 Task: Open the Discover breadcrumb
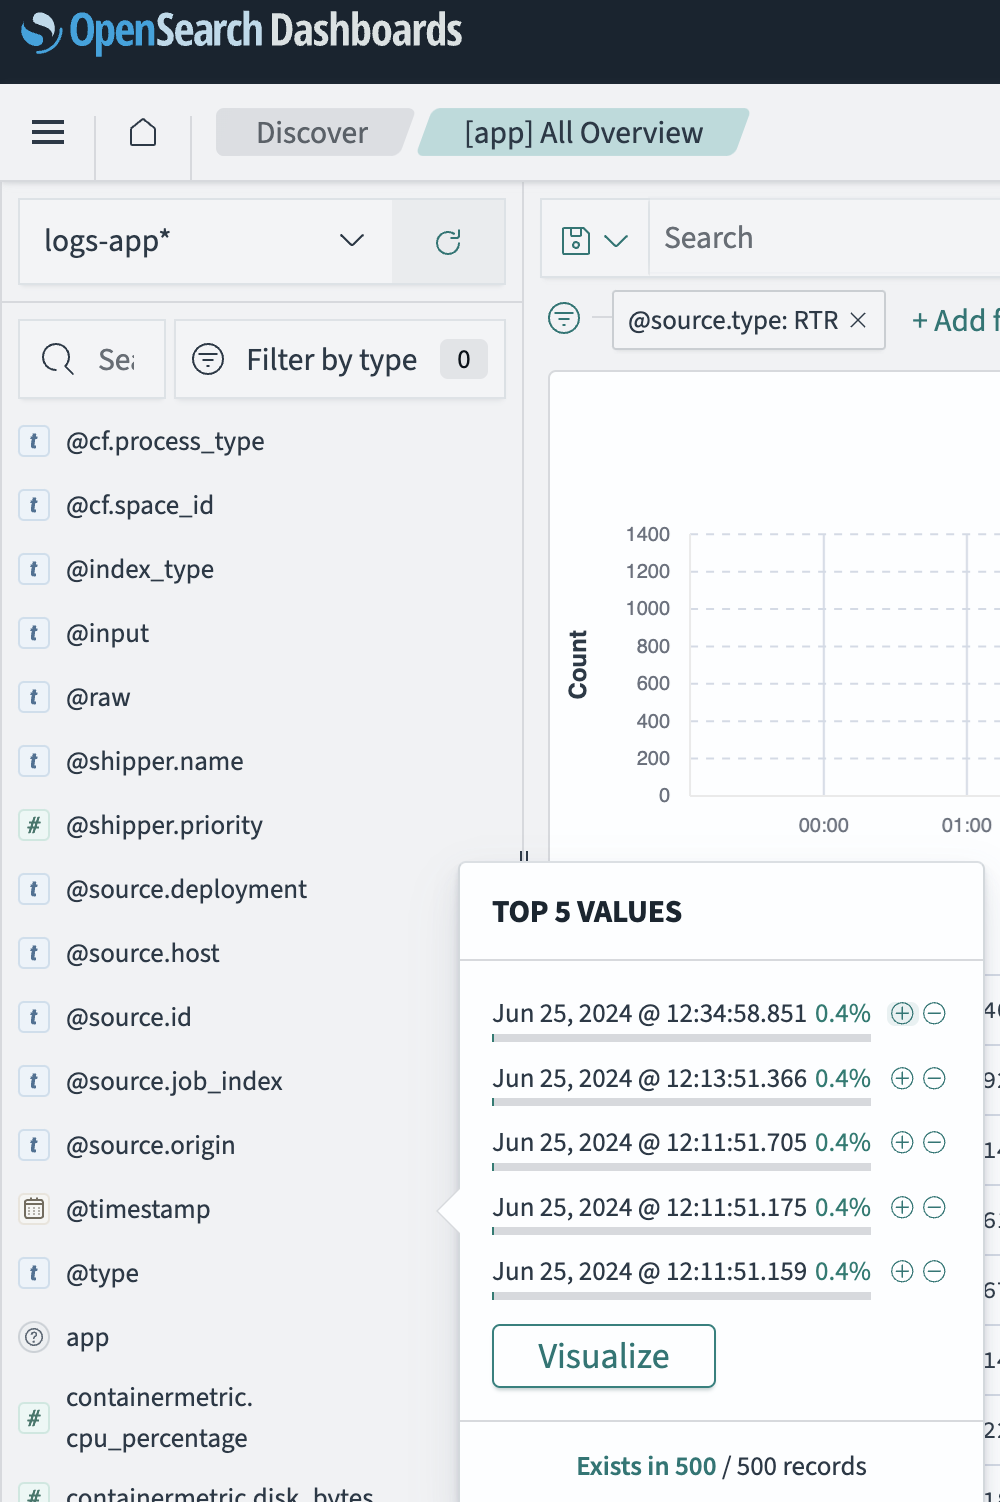pos(312,132)
